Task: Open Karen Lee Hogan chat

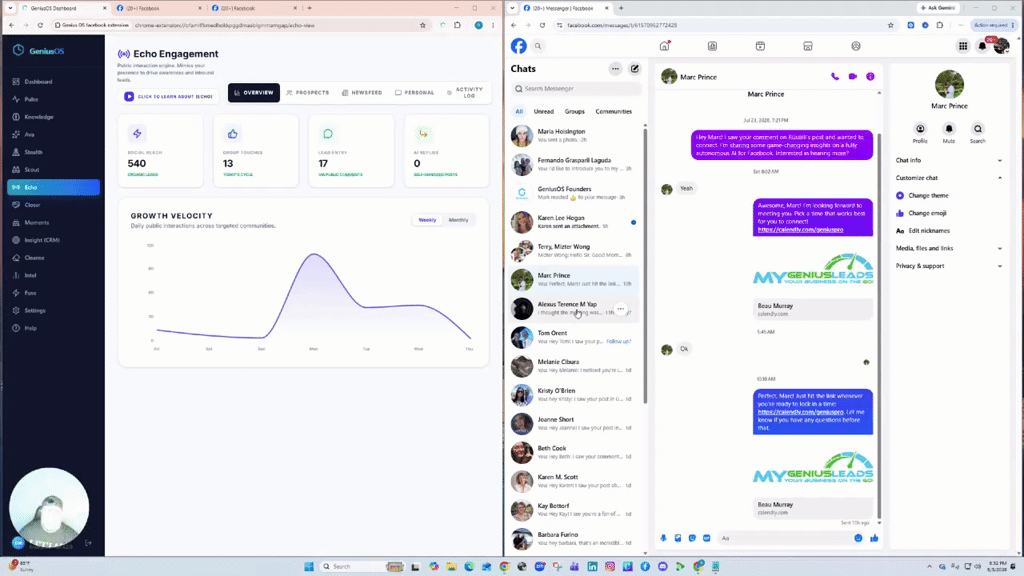Action: (575, 222)
